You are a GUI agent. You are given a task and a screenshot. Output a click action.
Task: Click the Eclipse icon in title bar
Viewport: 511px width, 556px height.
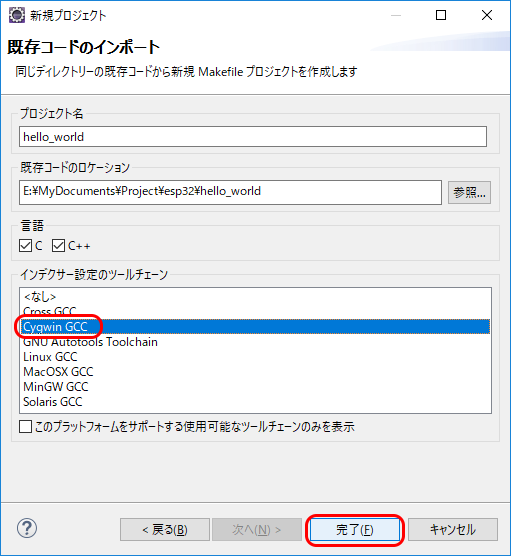17,15
